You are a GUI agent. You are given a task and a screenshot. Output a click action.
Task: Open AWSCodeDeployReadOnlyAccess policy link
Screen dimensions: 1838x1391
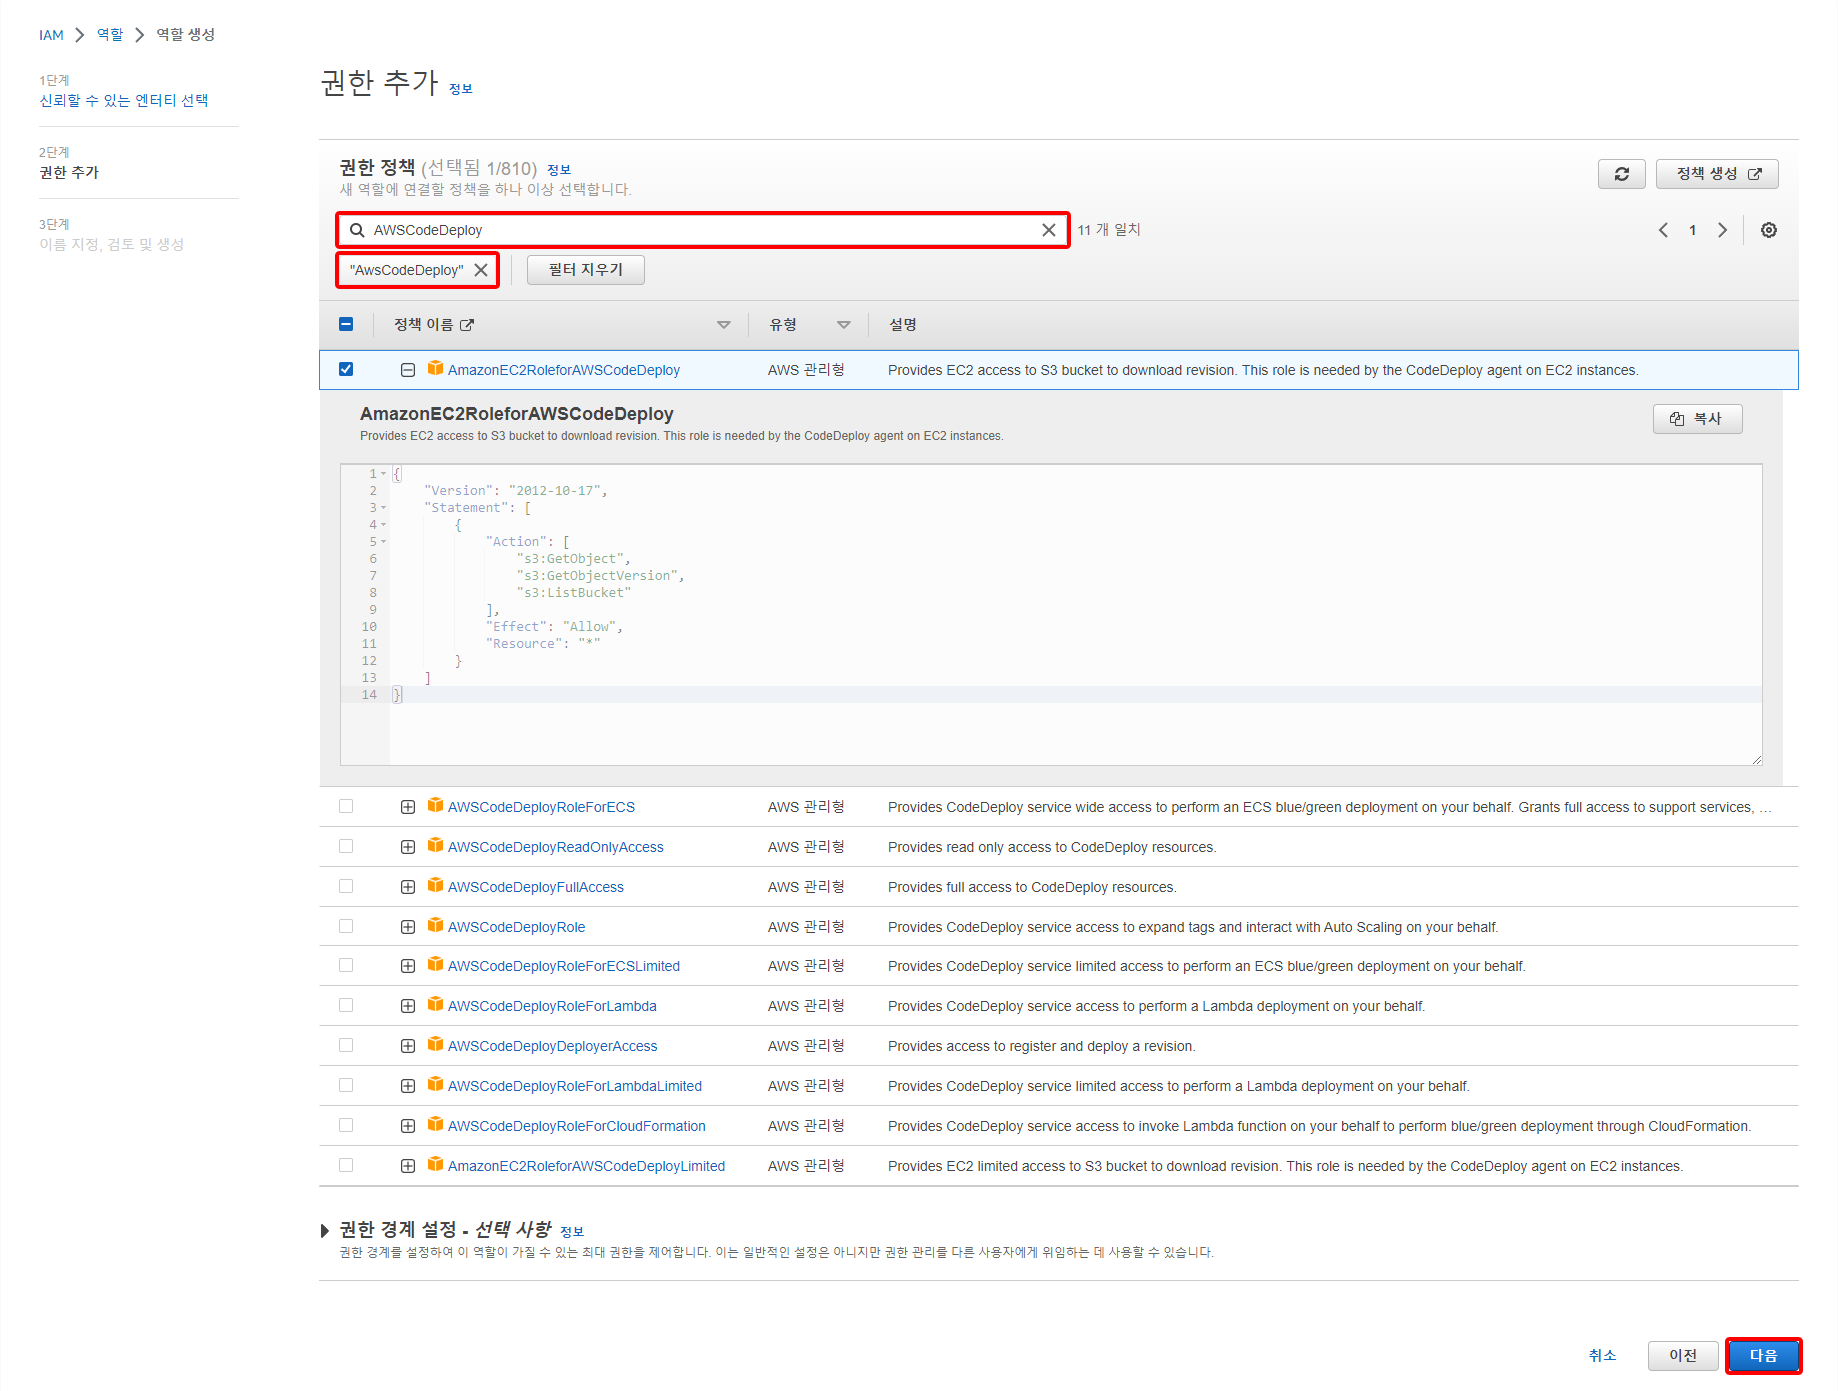tap(555, 847)
